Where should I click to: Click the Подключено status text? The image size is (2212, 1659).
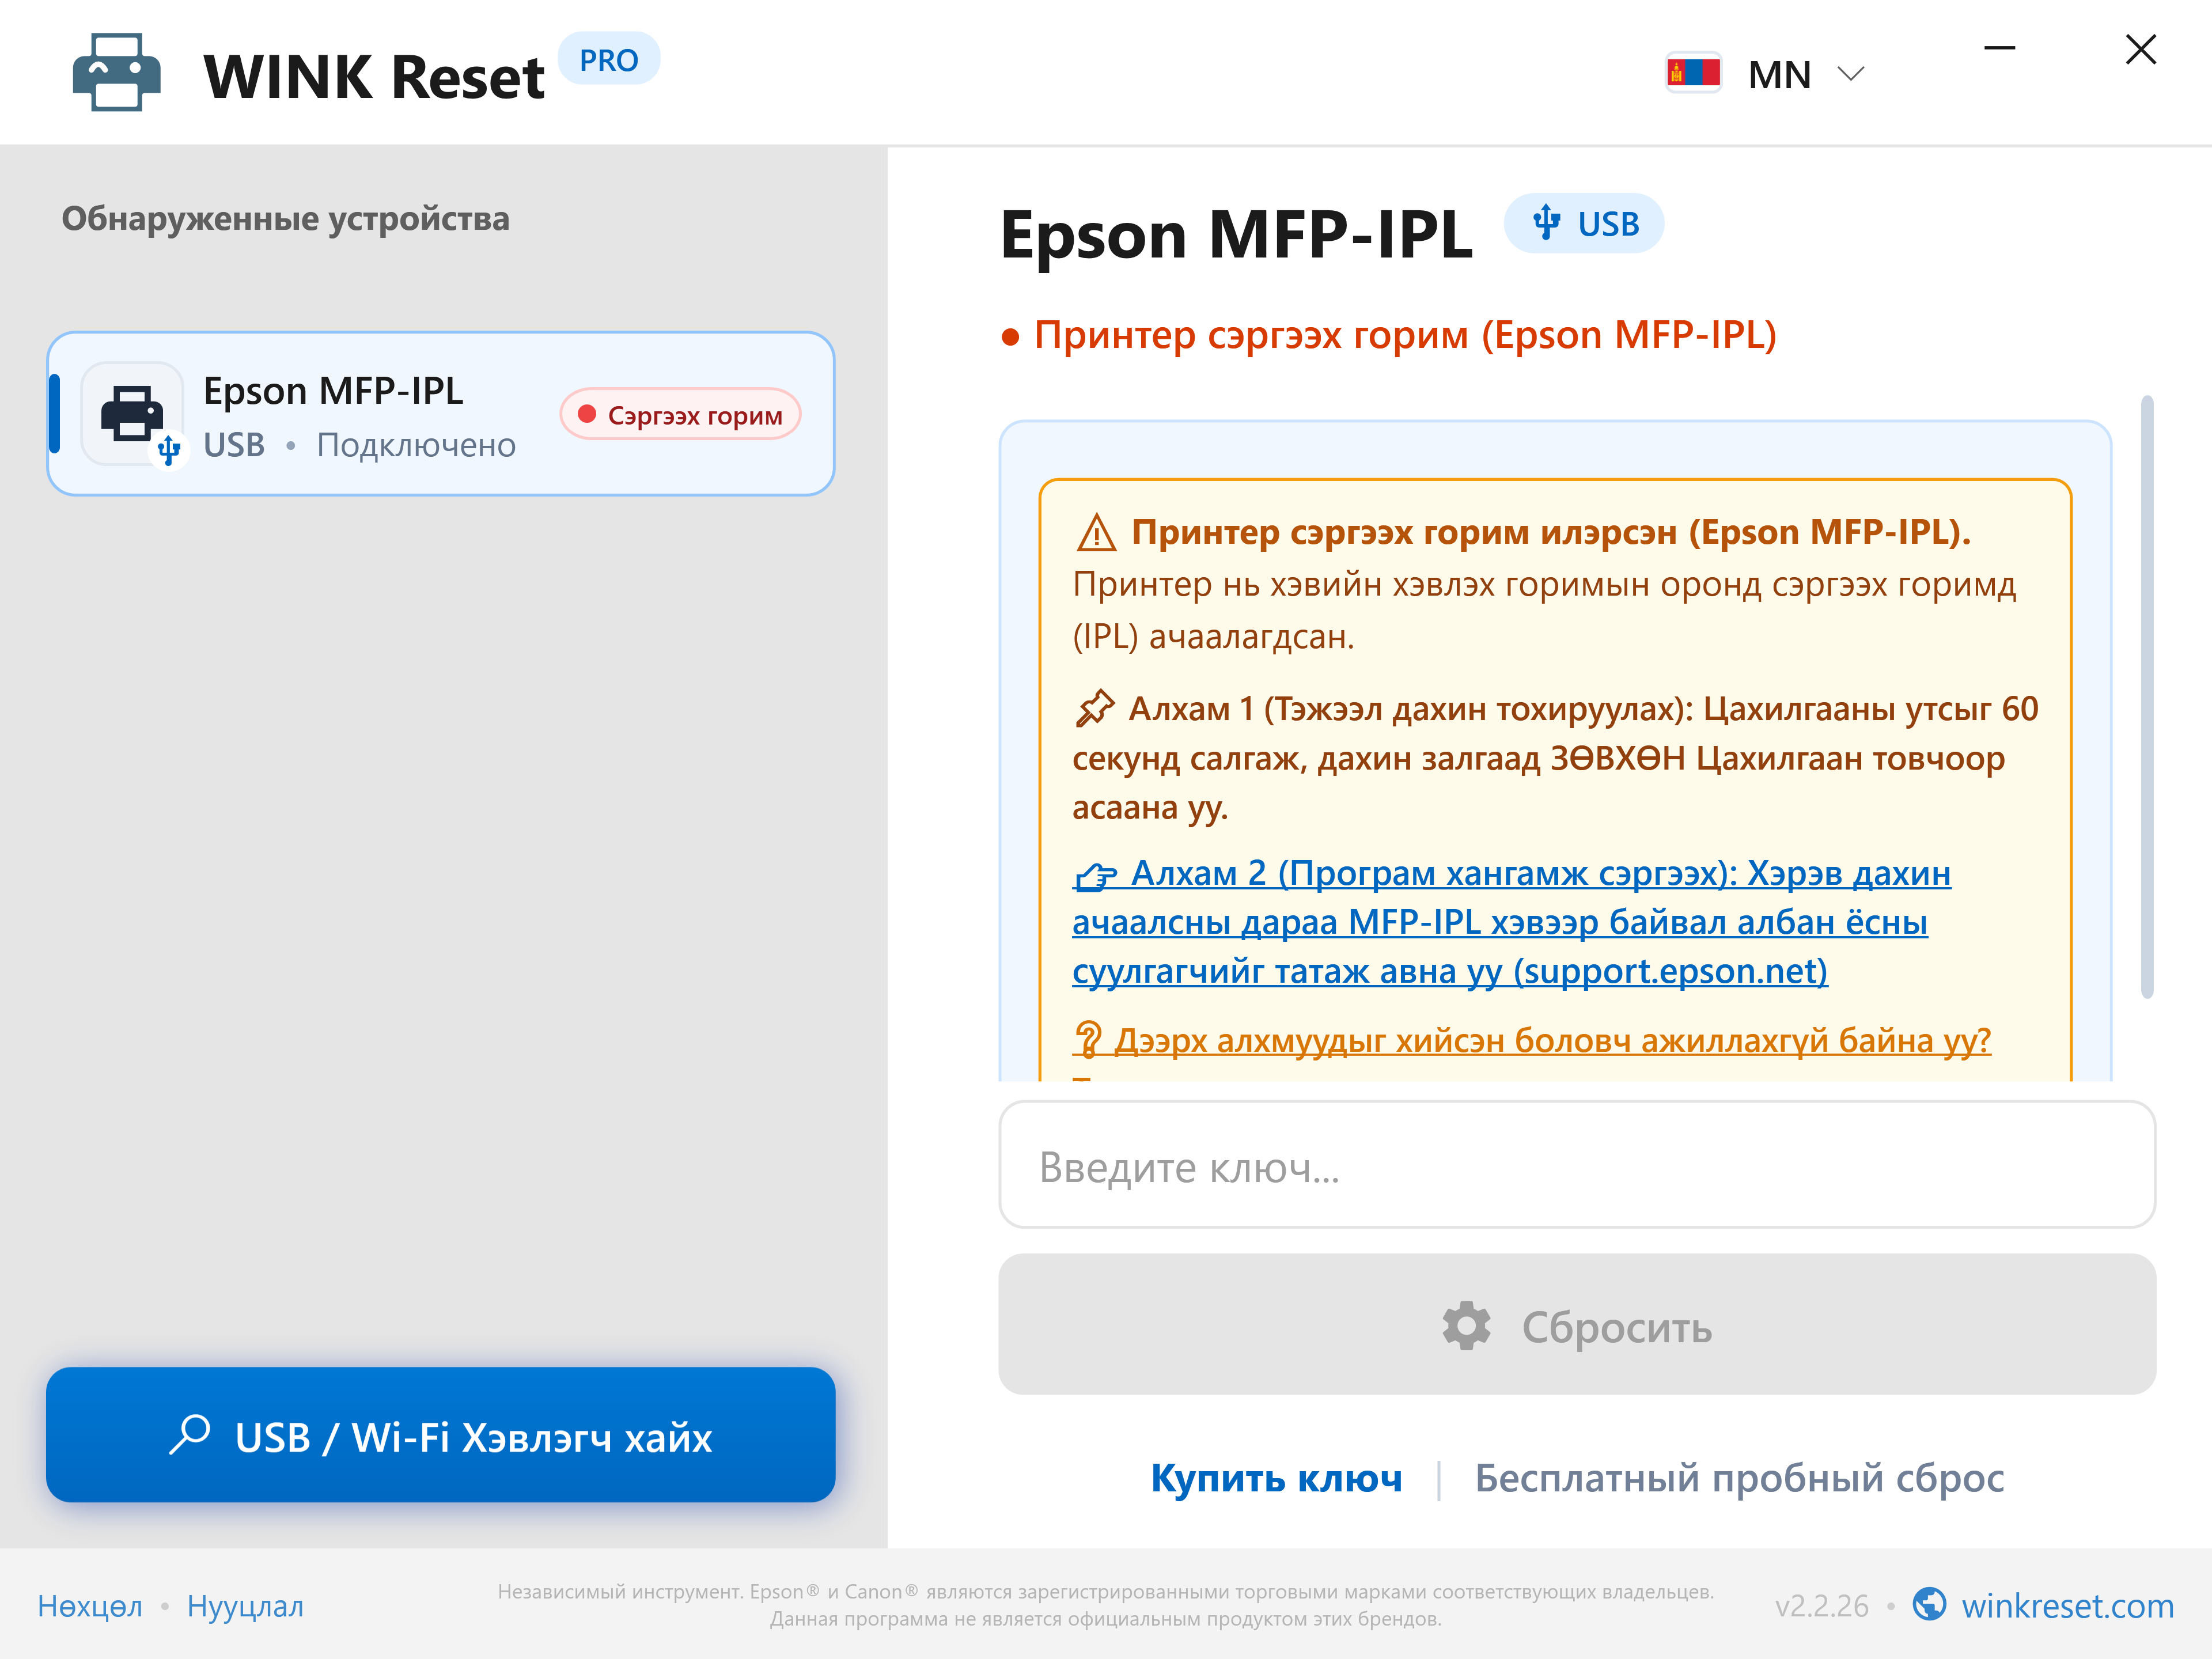tap(416, 445)
